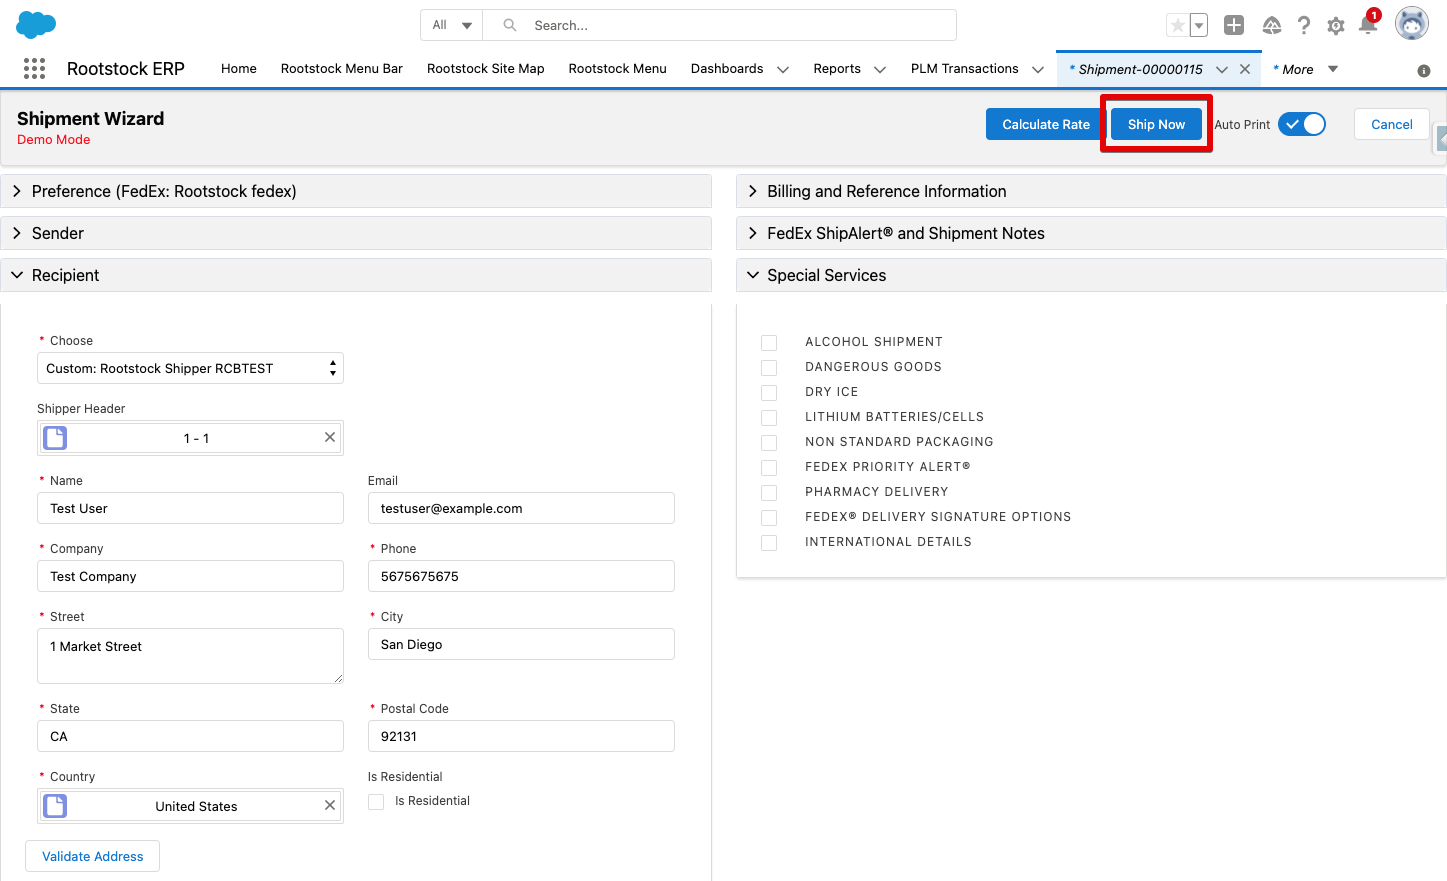1447x881 pixels.
Task: Open Shipment tab options chevron
Action: pyautogui.click(x=1222, y=69)
